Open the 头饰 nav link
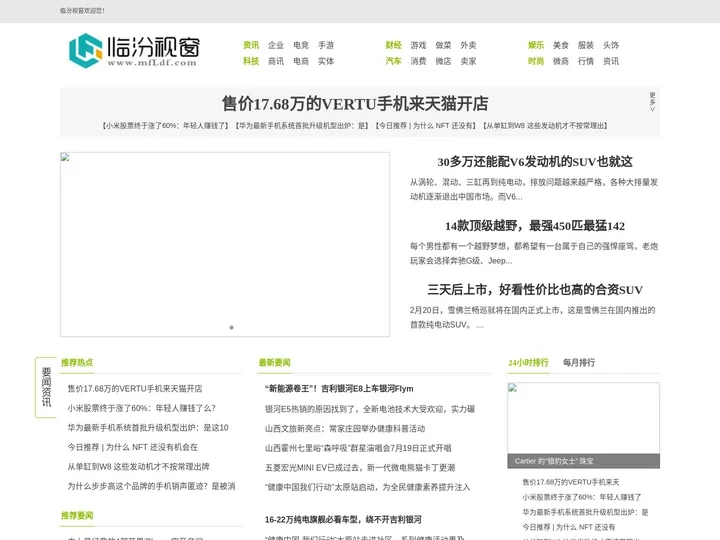720x540 pixels. pos(611,45)
